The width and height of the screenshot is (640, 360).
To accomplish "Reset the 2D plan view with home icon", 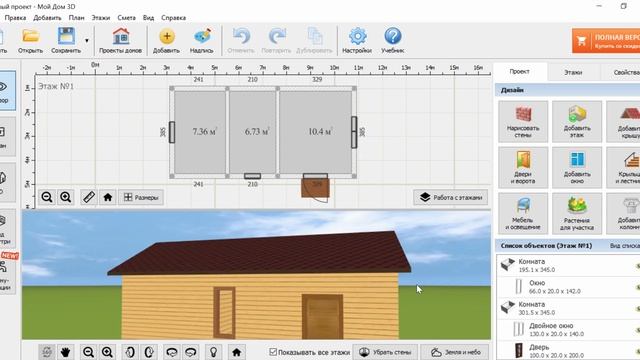I will [x=108, y=198].
